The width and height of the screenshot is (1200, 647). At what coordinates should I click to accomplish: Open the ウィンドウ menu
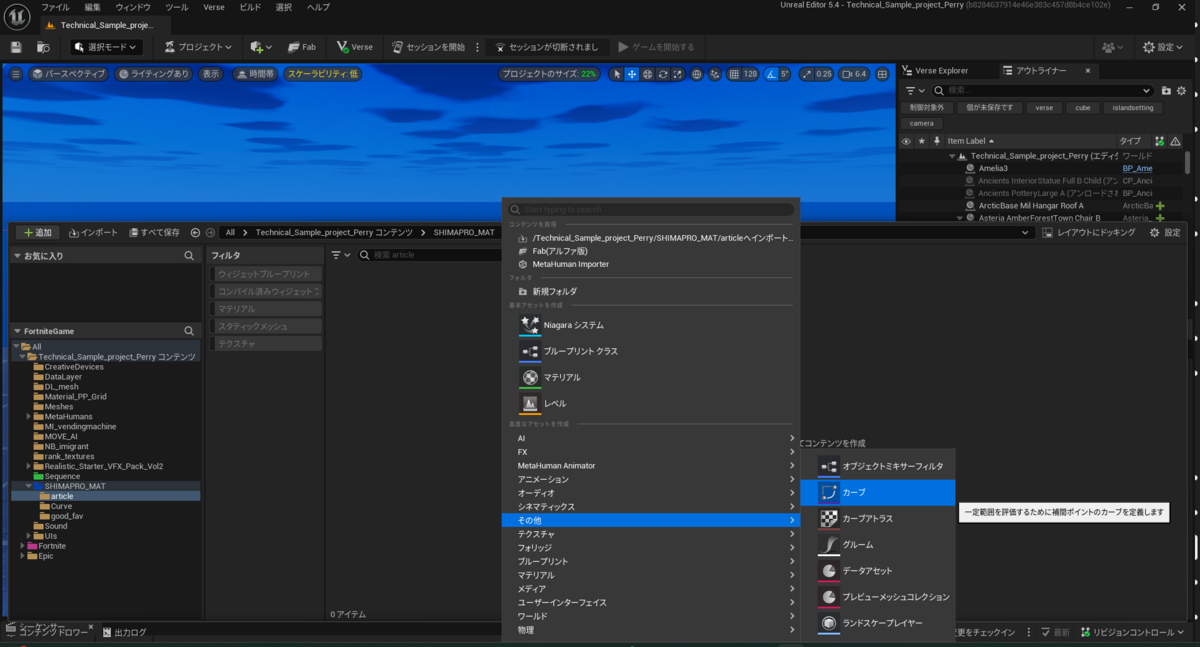point(133,7)
